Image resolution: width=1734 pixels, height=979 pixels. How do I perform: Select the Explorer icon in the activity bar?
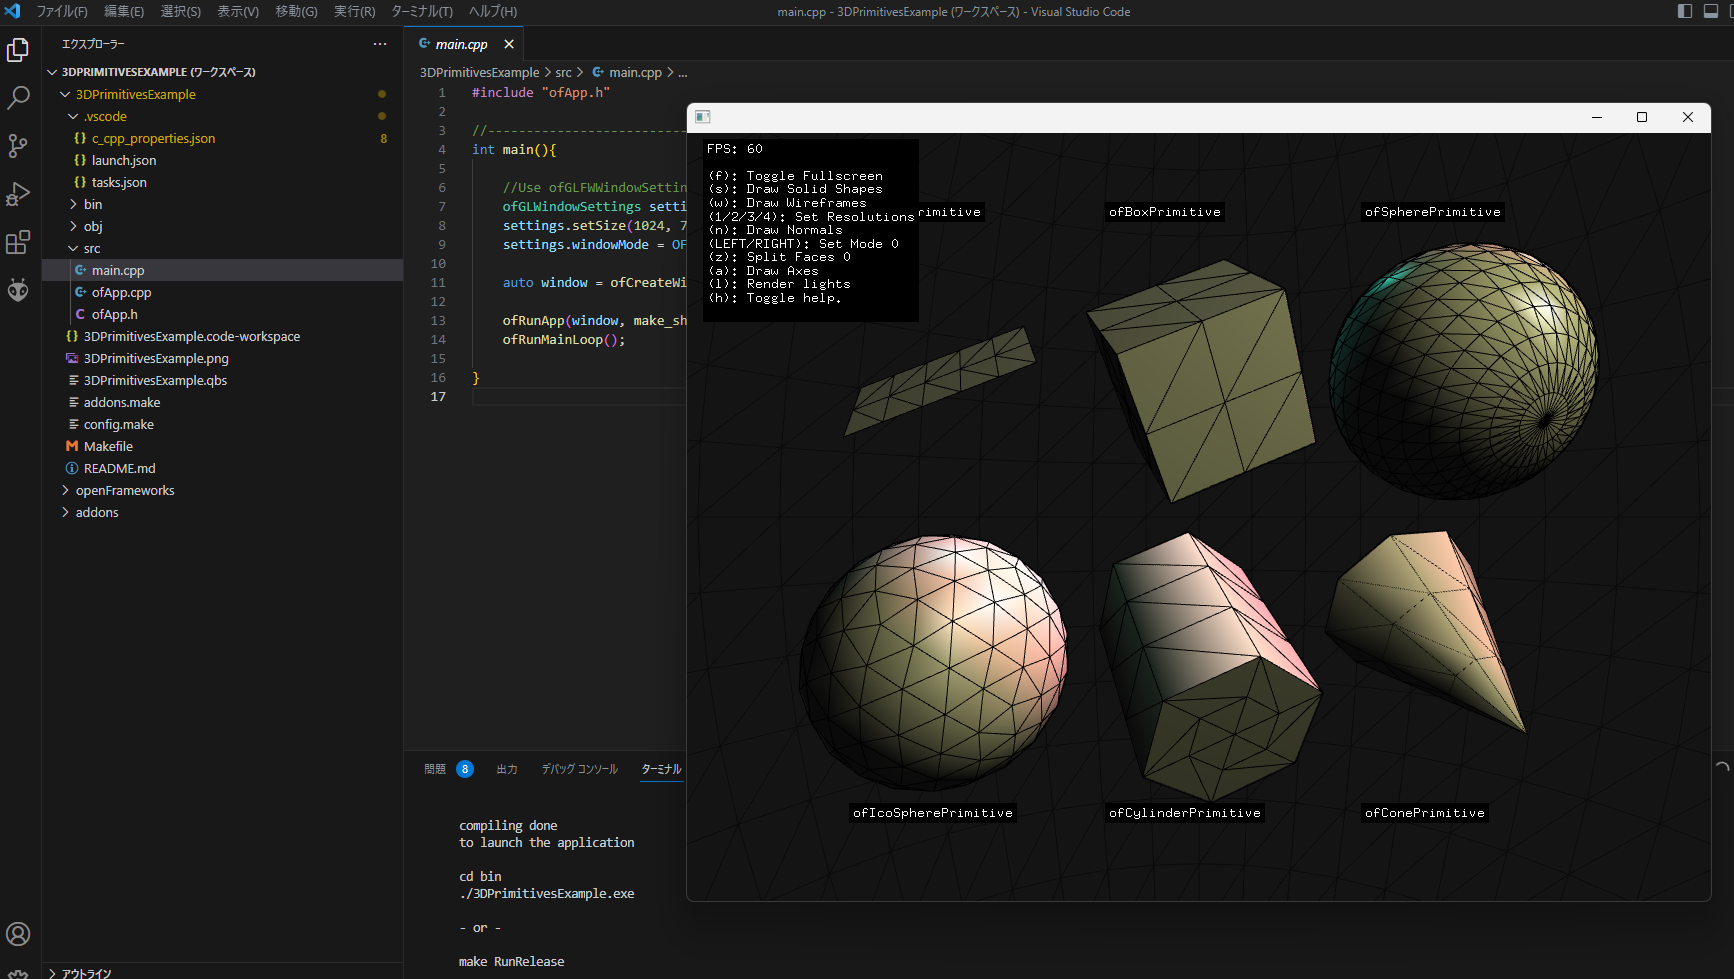coord(17,49)
